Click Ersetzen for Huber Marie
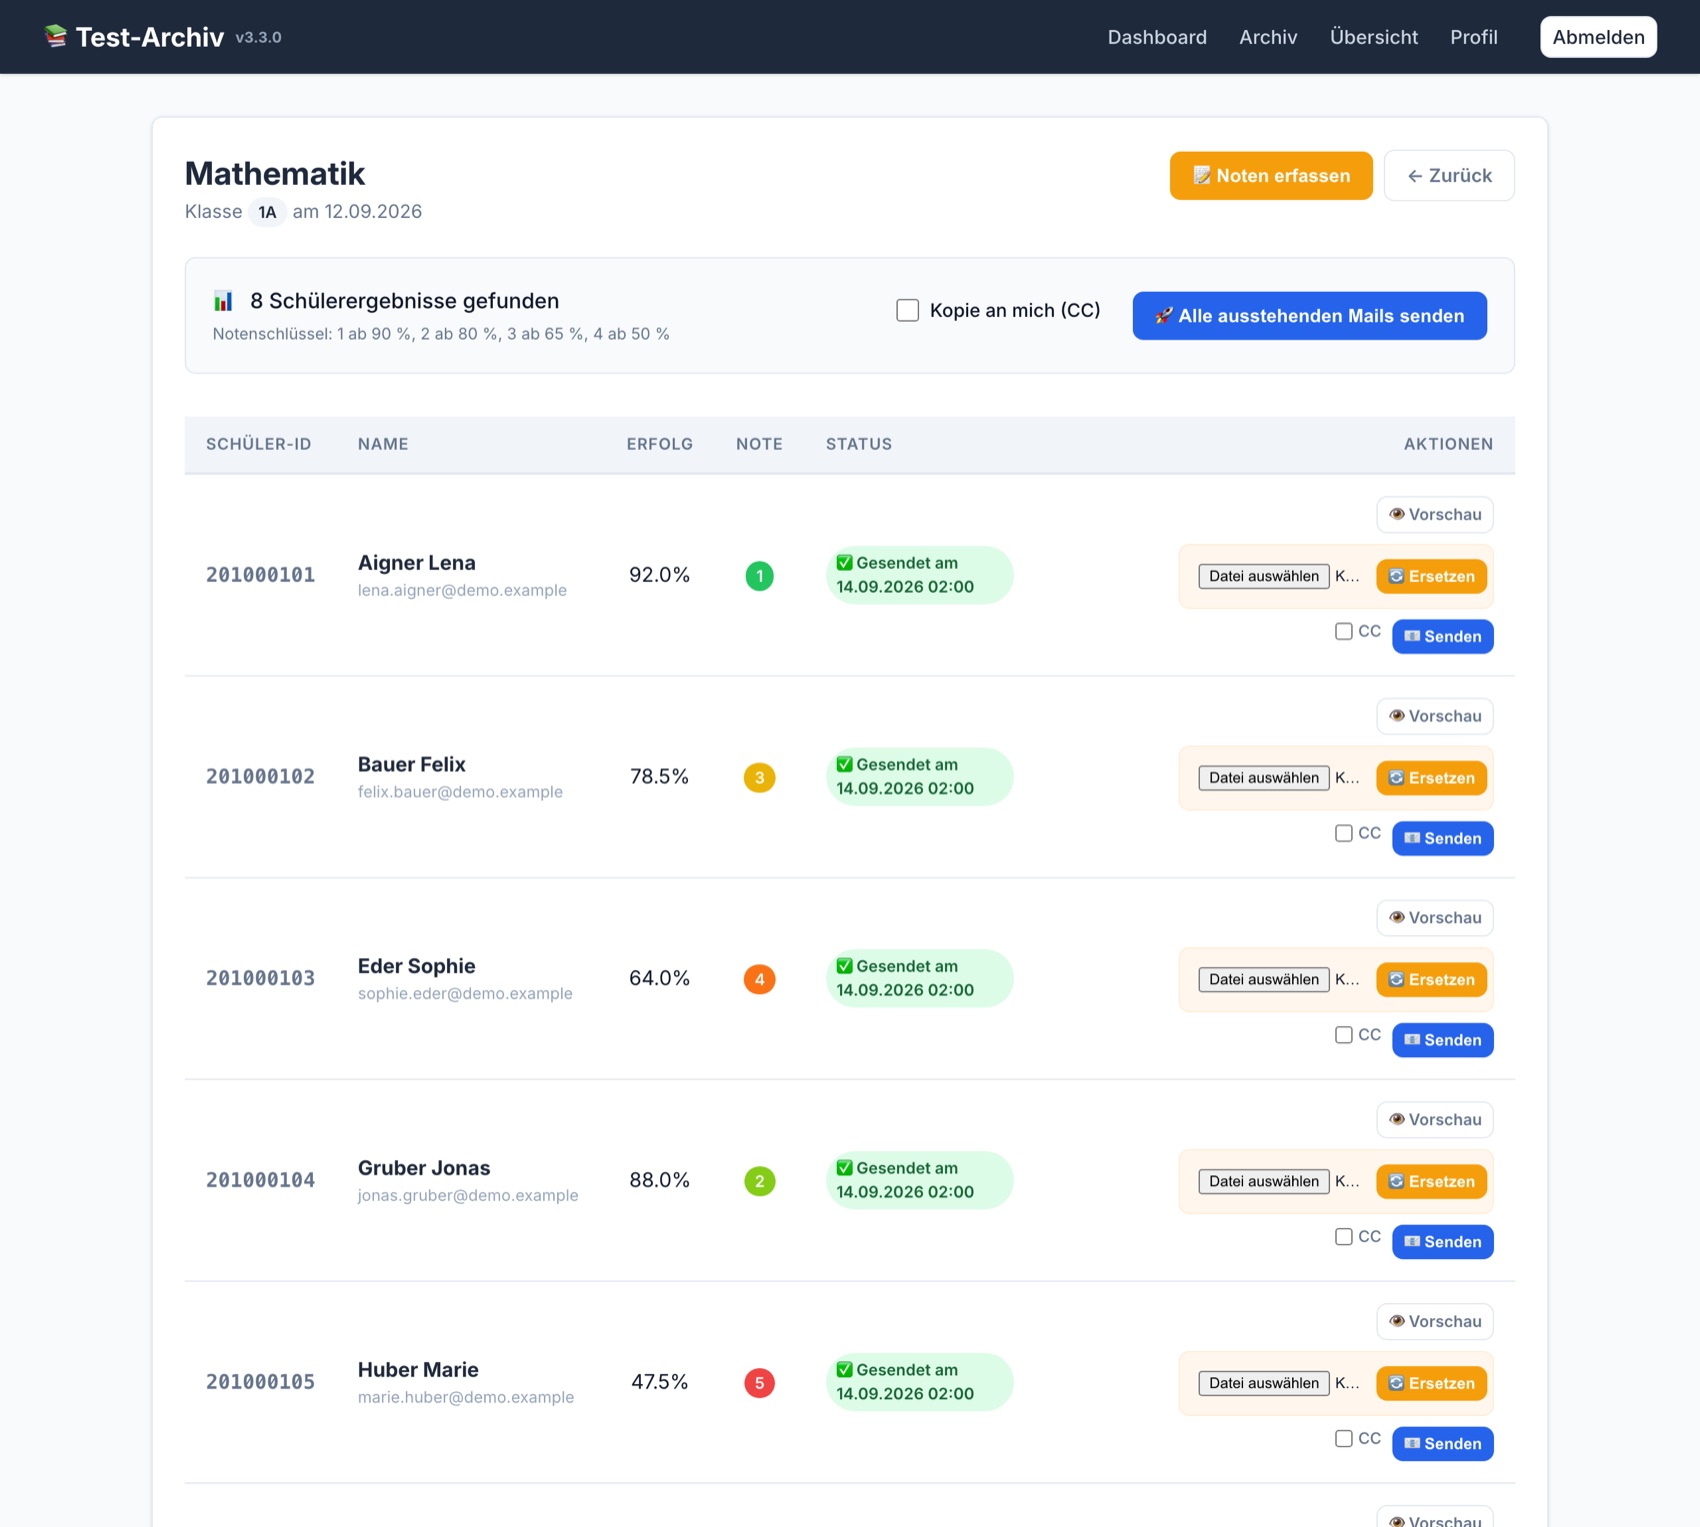 pos(1432,1383)
